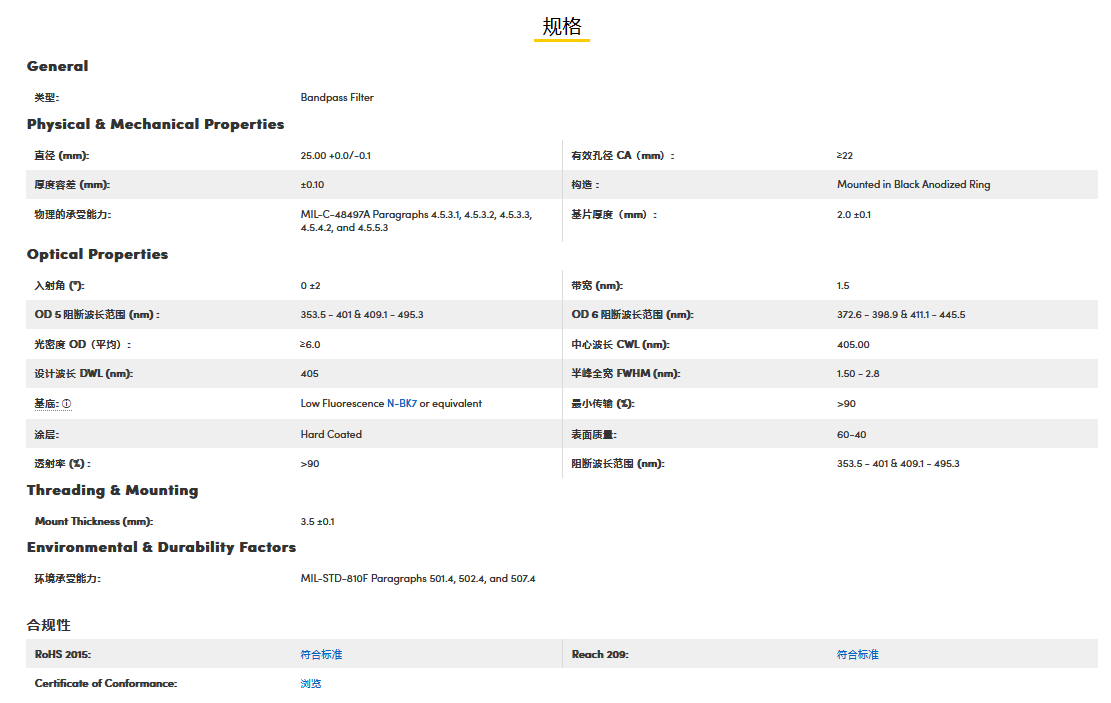The width and height of the screenshot is (1111, 703).
Task: Click the Mounted in Black Anodized Ring value
Action: click(913, 185)
